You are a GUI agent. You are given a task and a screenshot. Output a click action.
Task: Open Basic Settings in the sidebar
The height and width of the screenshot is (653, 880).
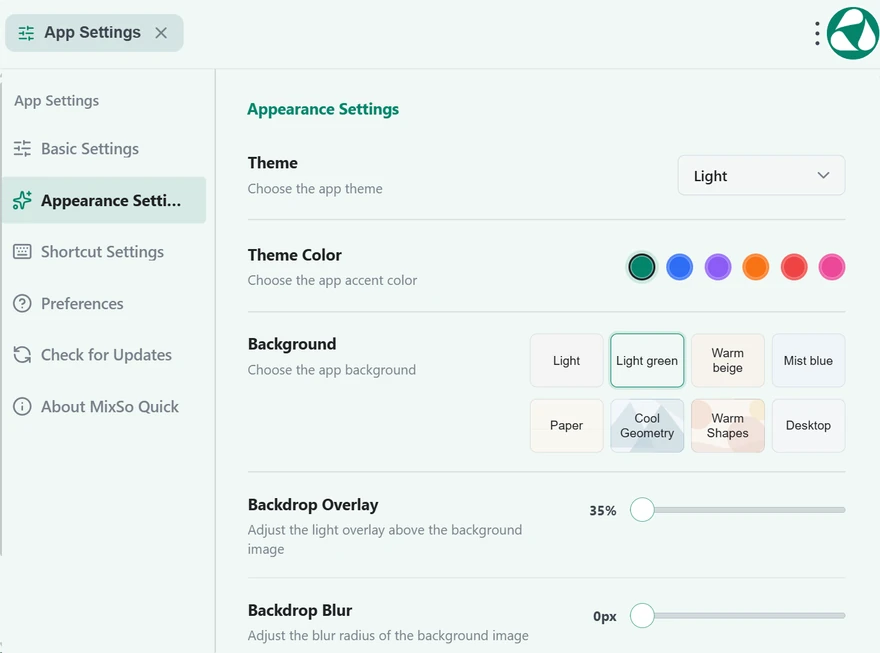pyautogui.click(x=104, y=149)
